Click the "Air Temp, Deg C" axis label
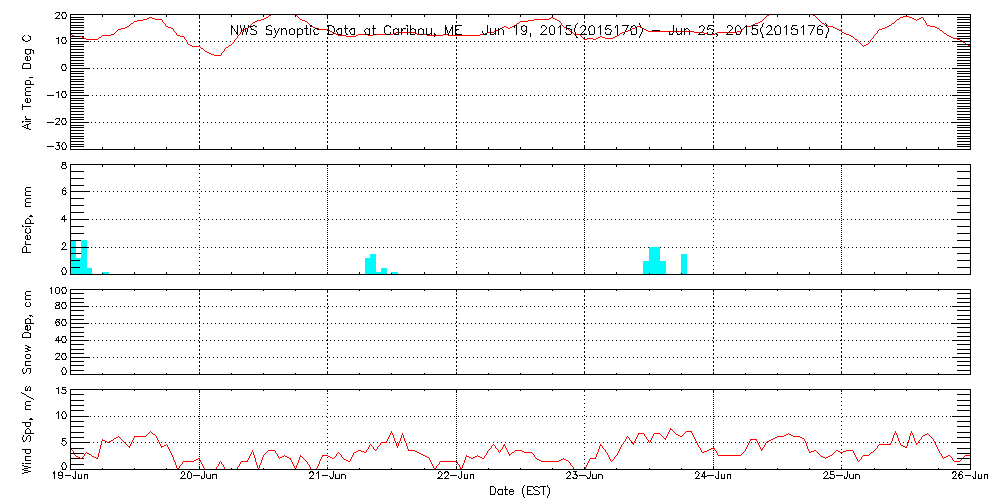This screenshot has height=500, width=1000. 28,81
